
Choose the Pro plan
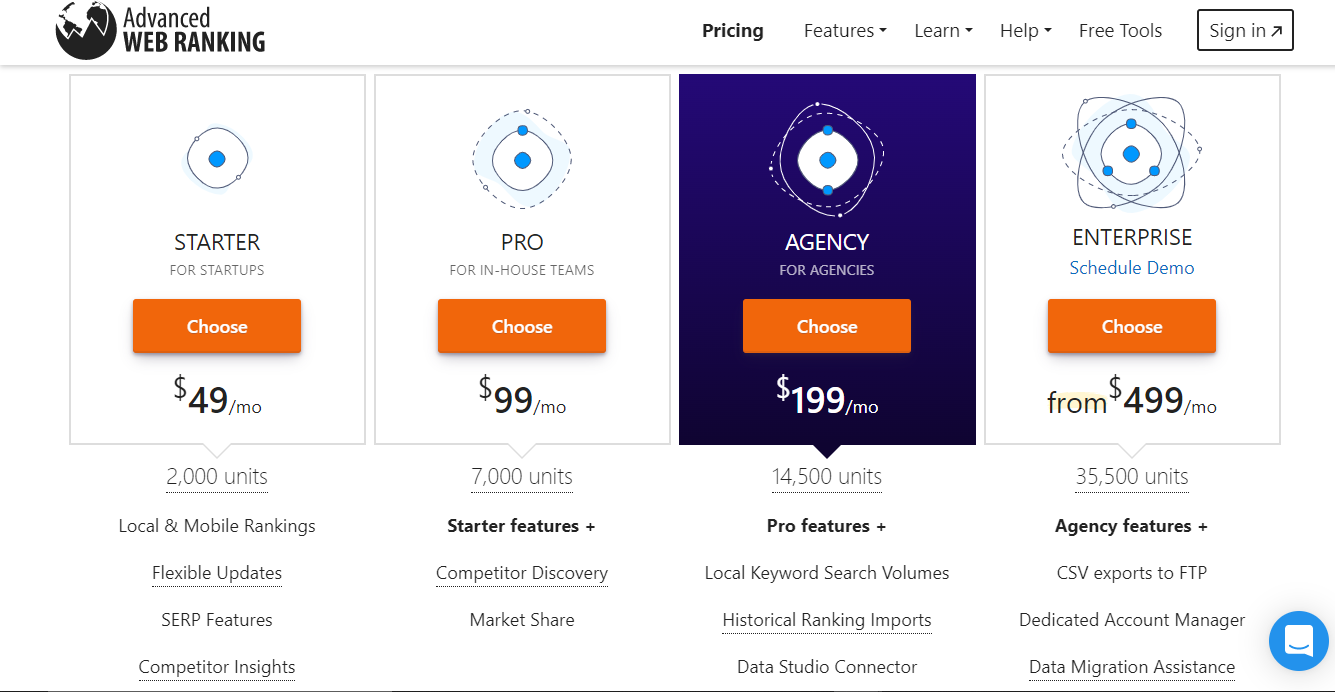522,326
